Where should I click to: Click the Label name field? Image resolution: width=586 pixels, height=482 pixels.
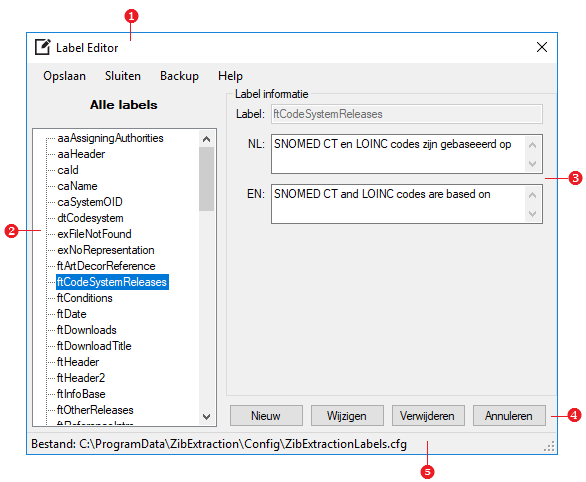407,114
